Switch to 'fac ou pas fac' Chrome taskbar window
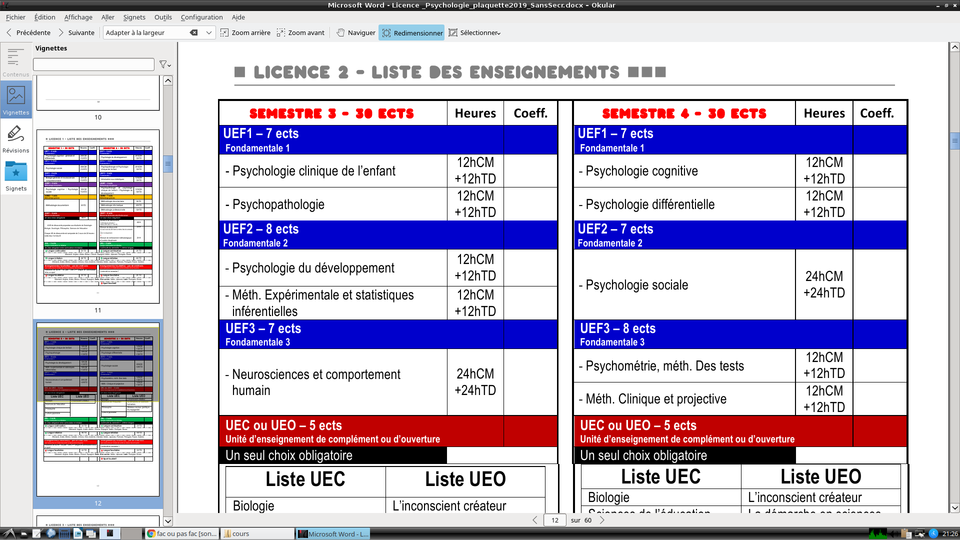 [x=182, y=533]
